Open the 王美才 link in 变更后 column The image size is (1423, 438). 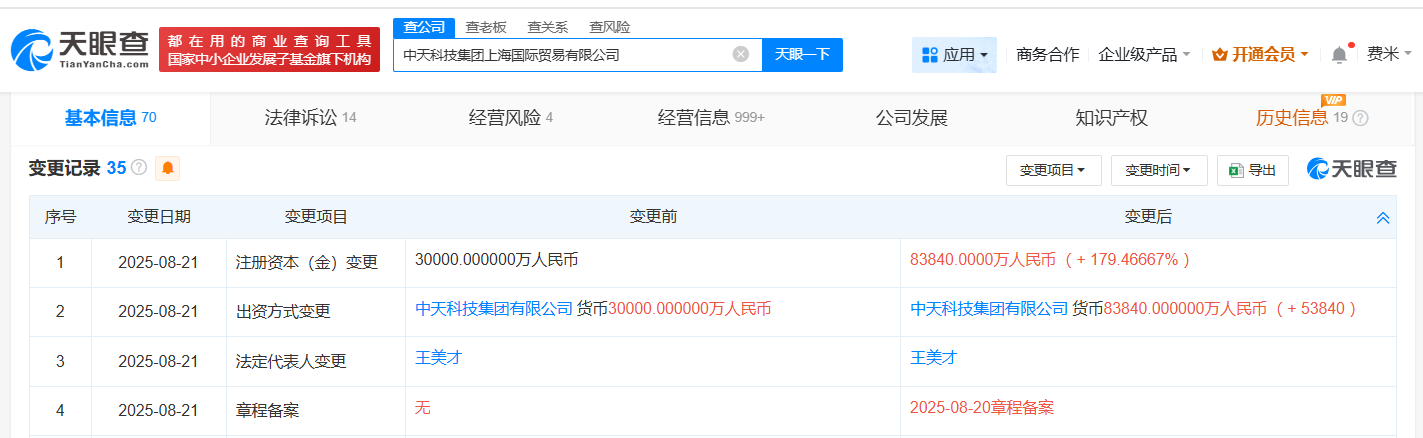click(933, 357)
